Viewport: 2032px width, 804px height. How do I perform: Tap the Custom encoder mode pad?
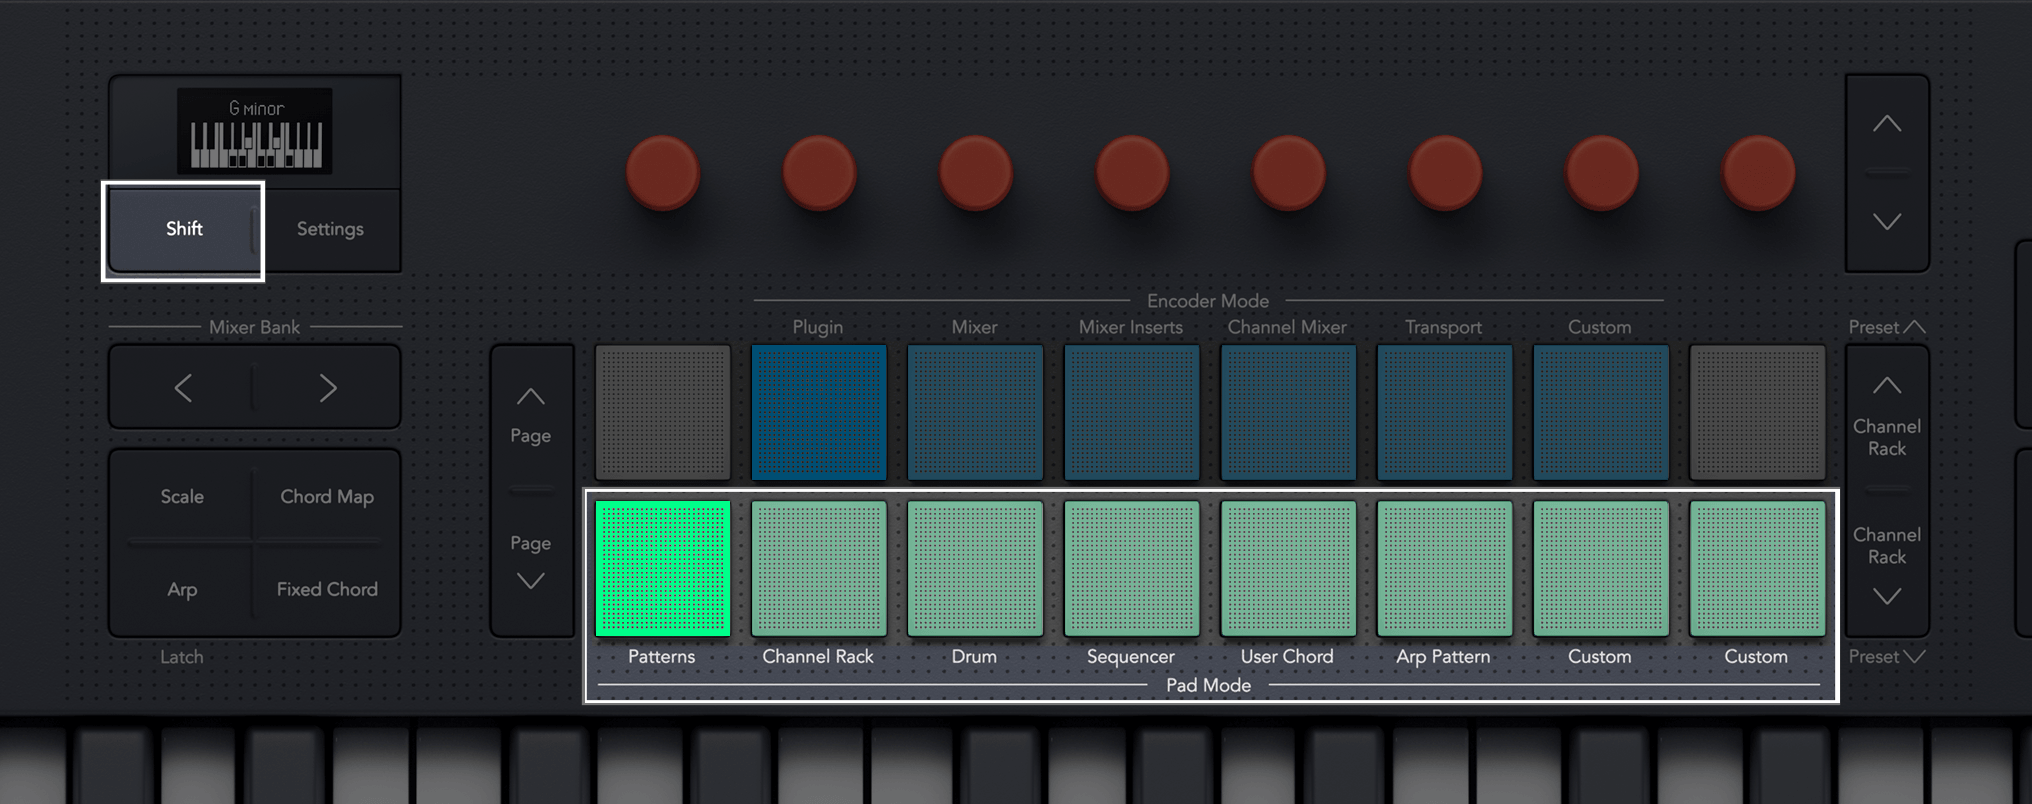point(1601,412)
